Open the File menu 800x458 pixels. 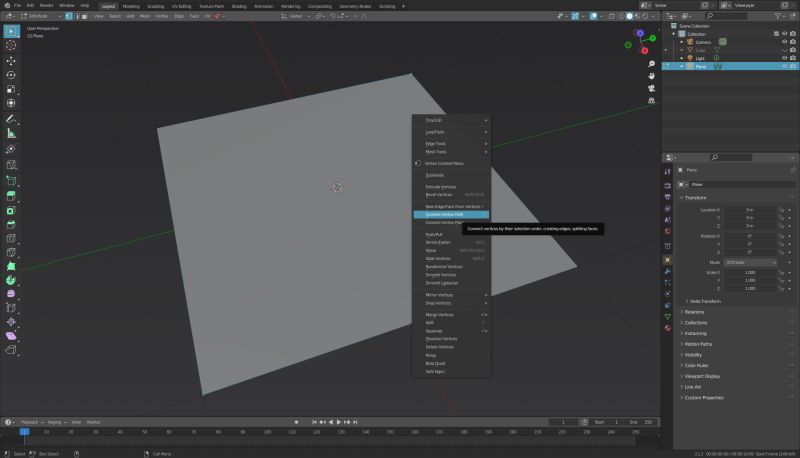click(17, 6)
